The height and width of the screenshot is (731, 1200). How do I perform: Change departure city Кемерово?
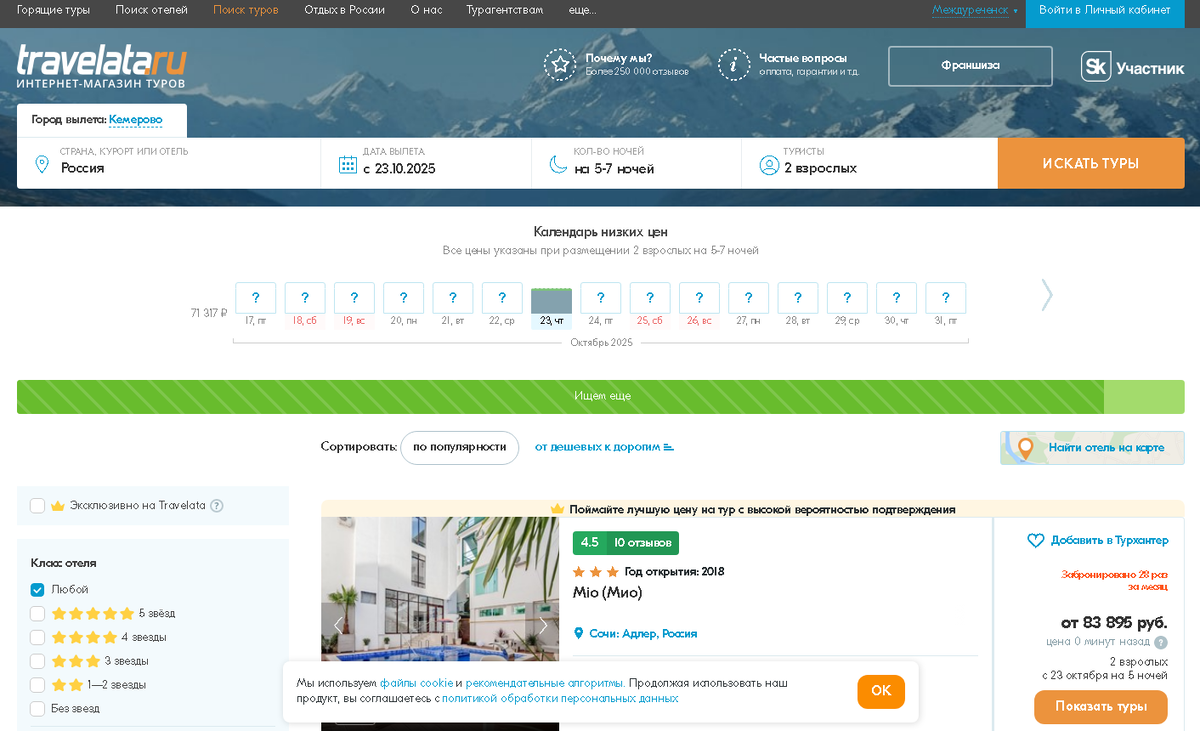[135, 119]
